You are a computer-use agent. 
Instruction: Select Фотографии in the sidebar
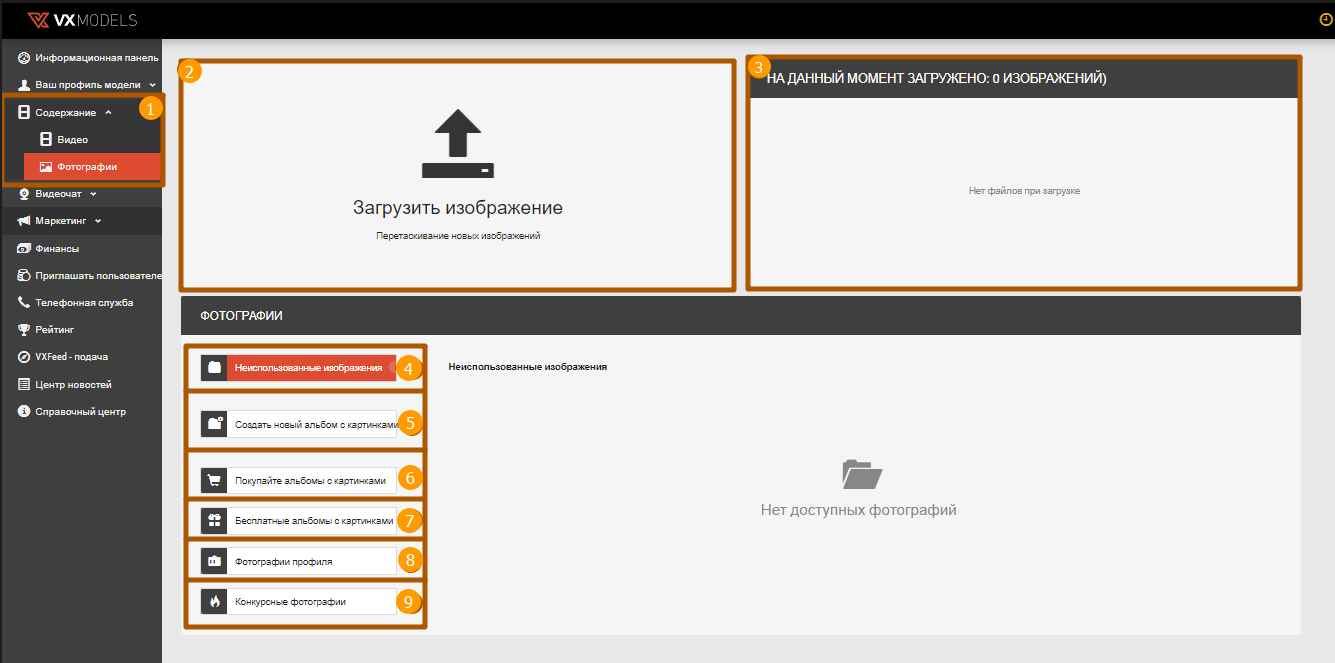(x=87, y=167)
